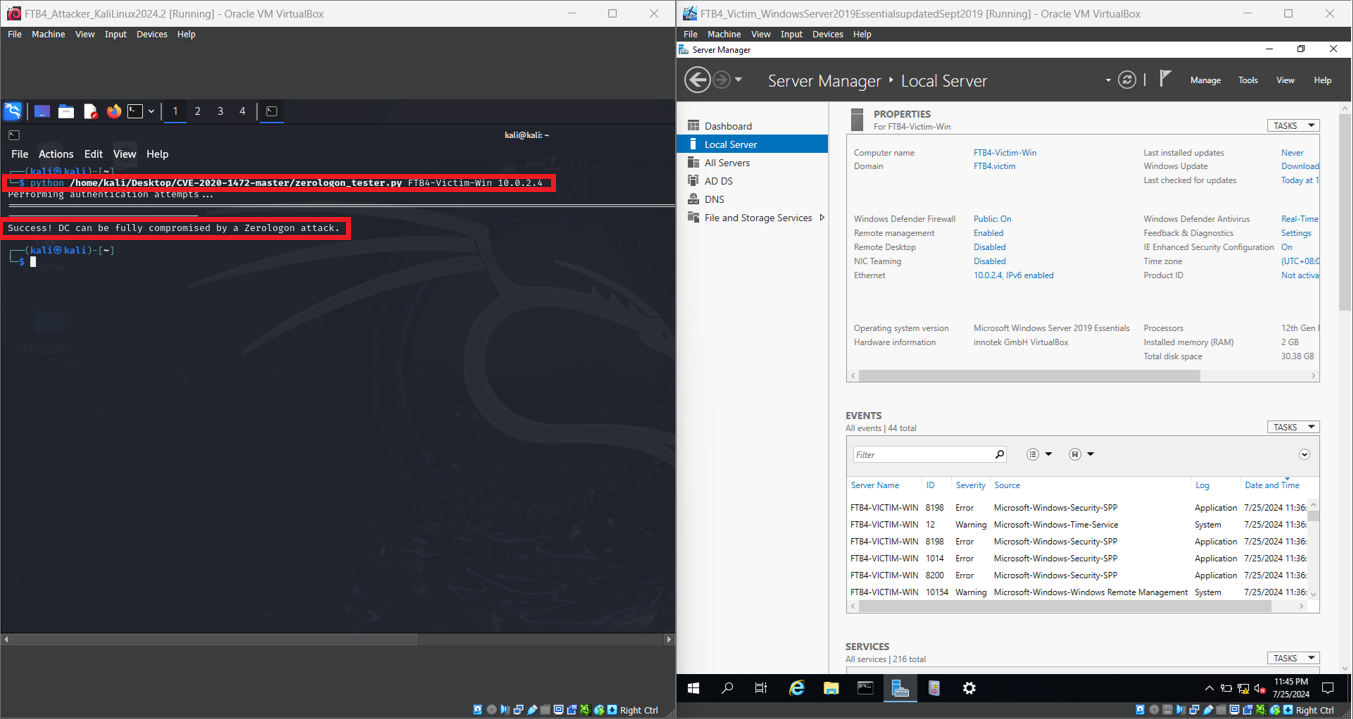
Task: Open the Help menu in Kali terminal
Action: [157, 154]
